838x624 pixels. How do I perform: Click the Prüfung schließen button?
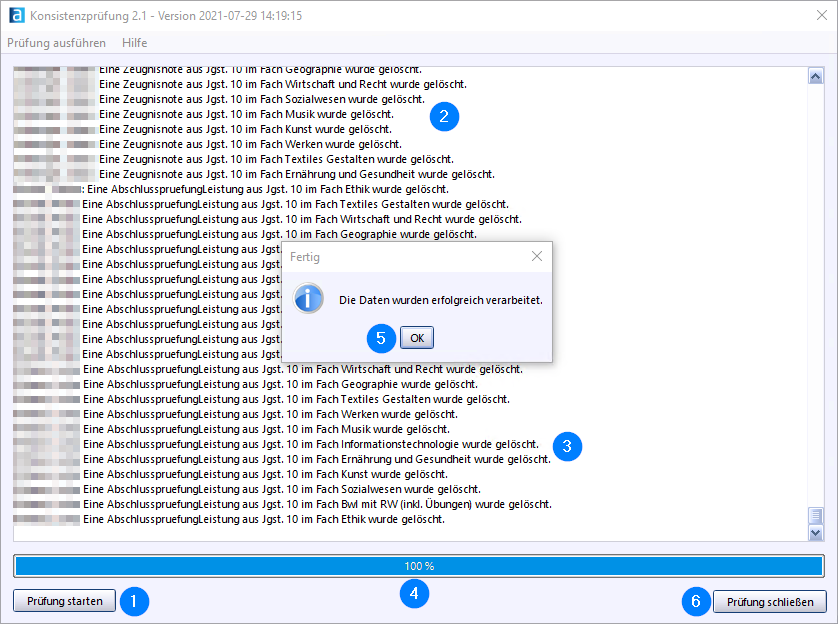(x=770, y=602)
